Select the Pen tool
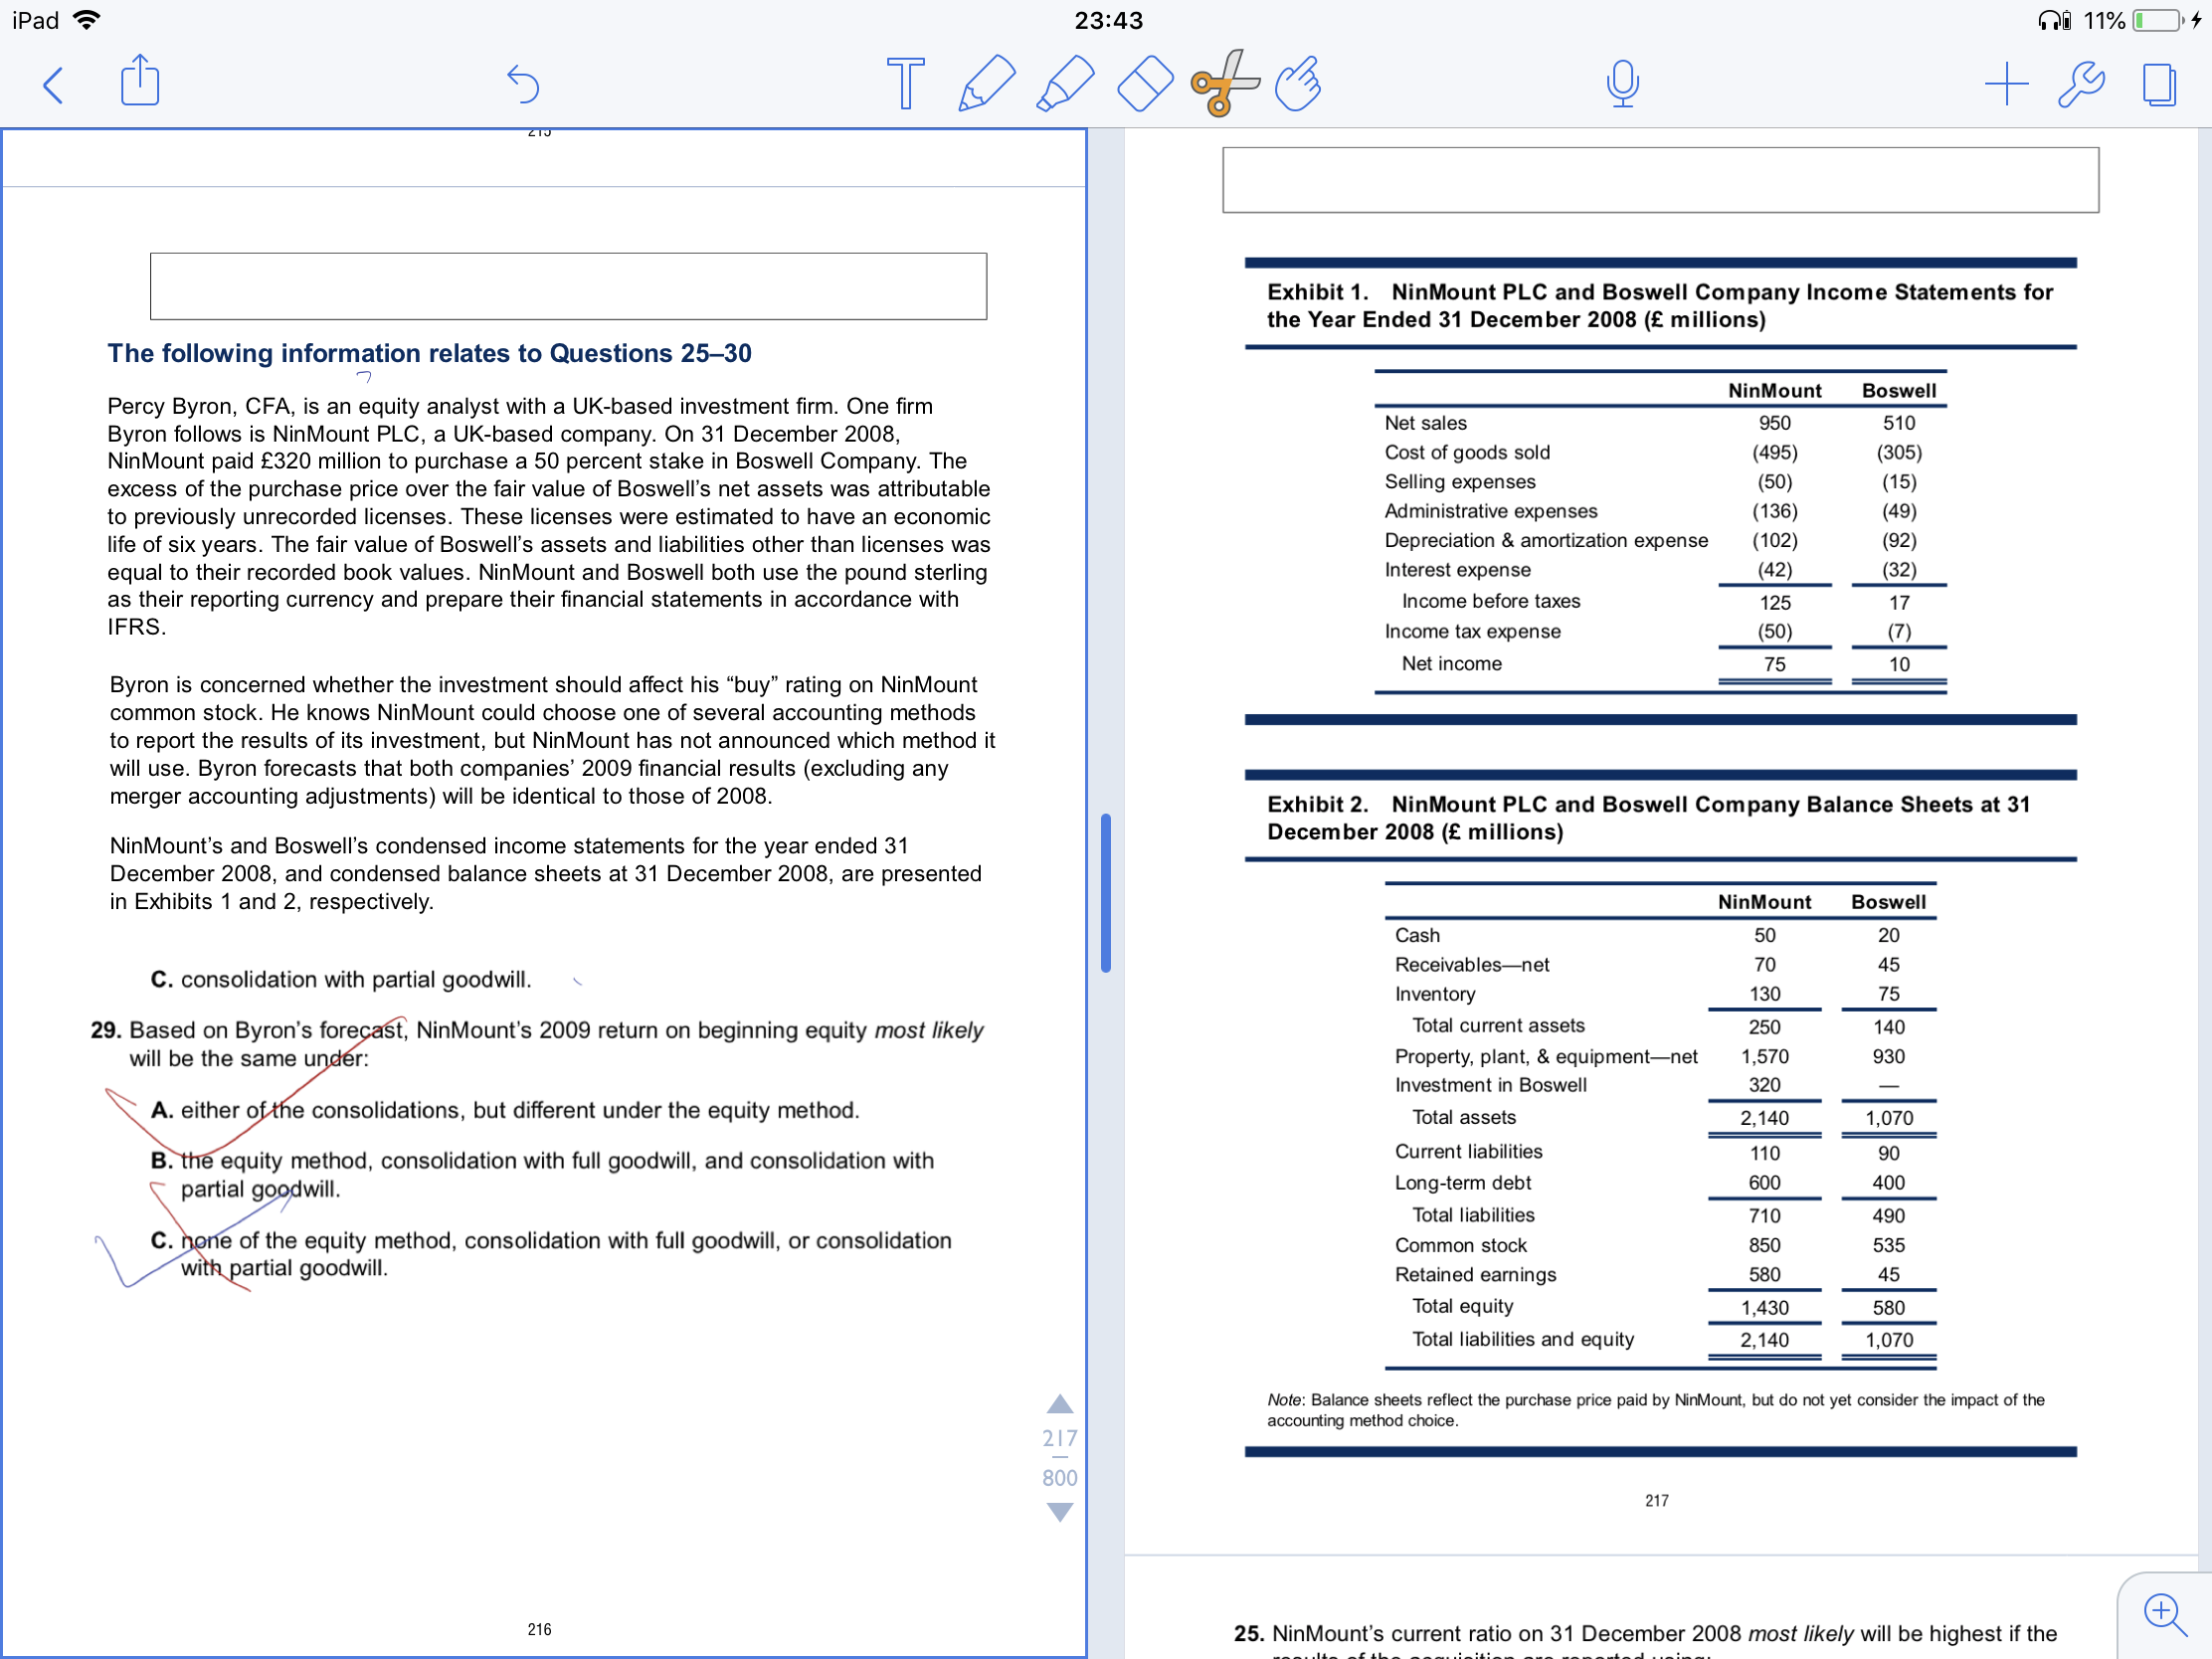The height and width of the screenshot is (1659, 2212). [x=985, y=83]
